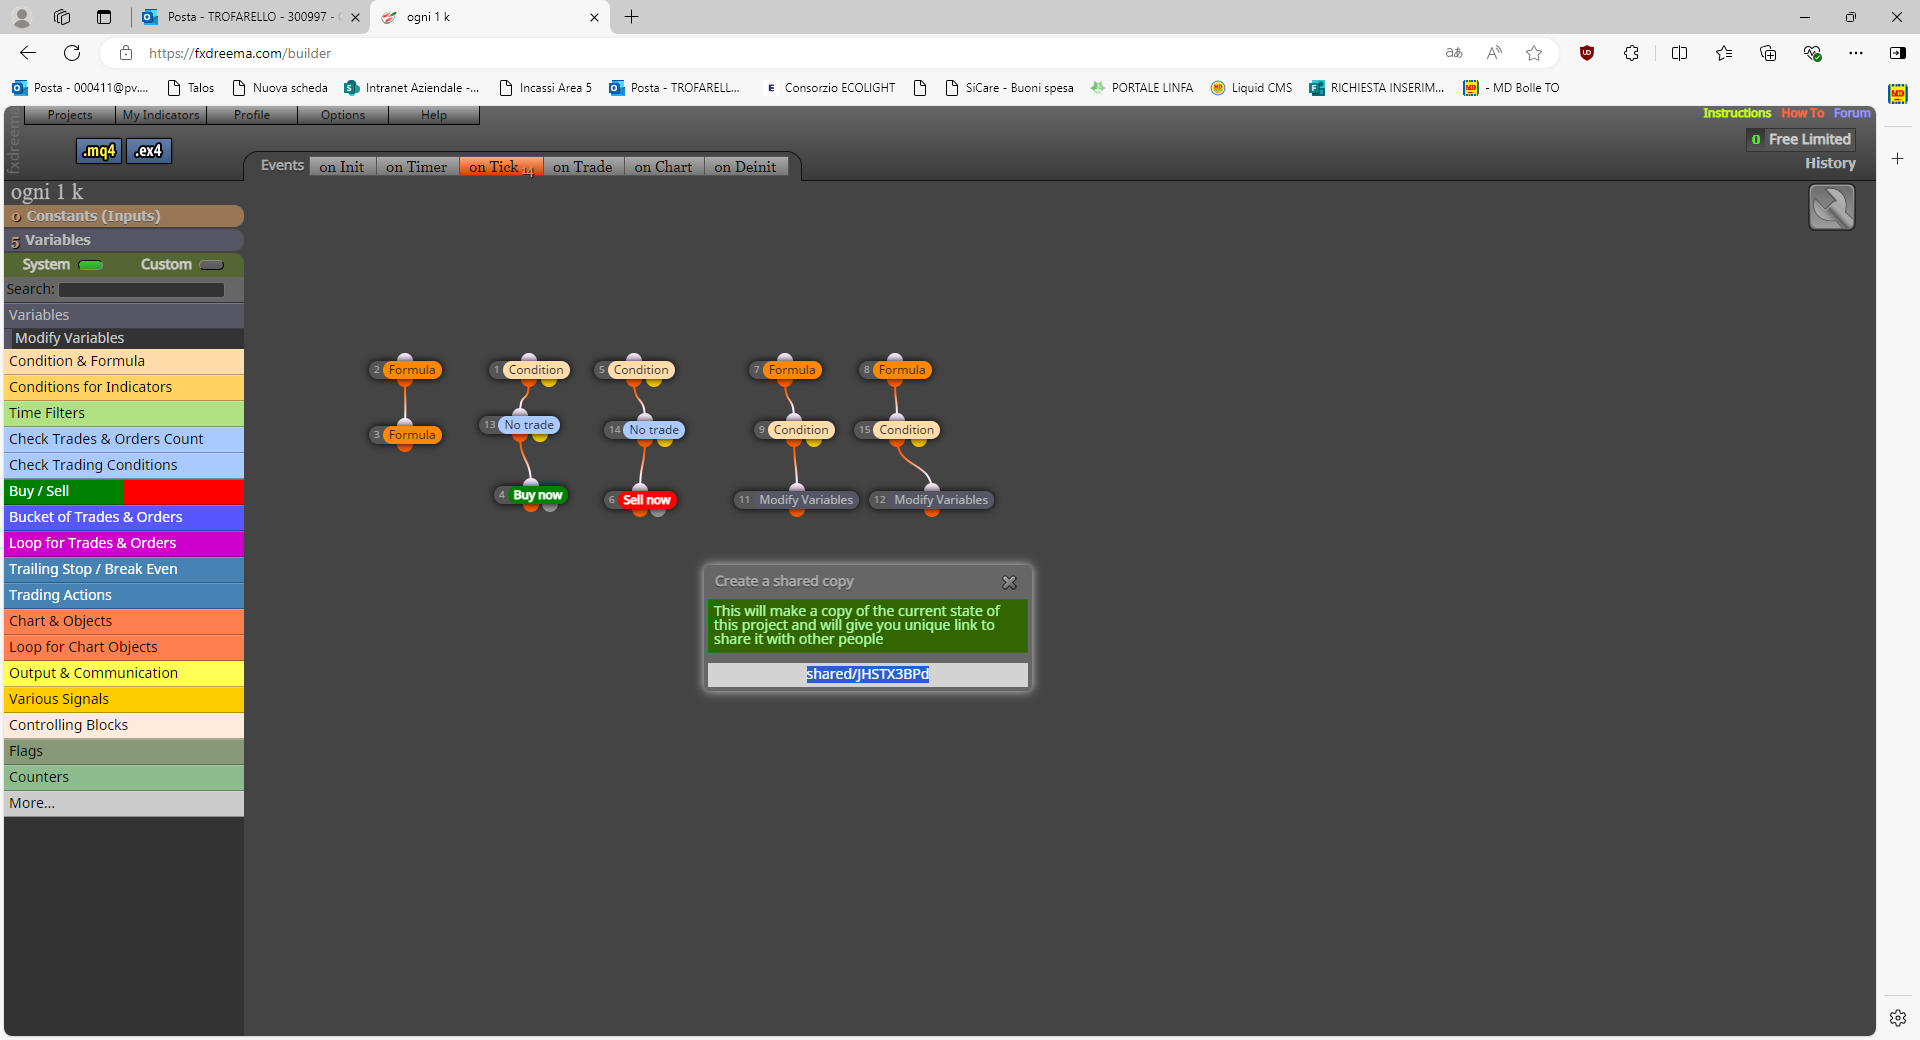
Task: Expand the Counters category
Action: [x=124, y=777]
